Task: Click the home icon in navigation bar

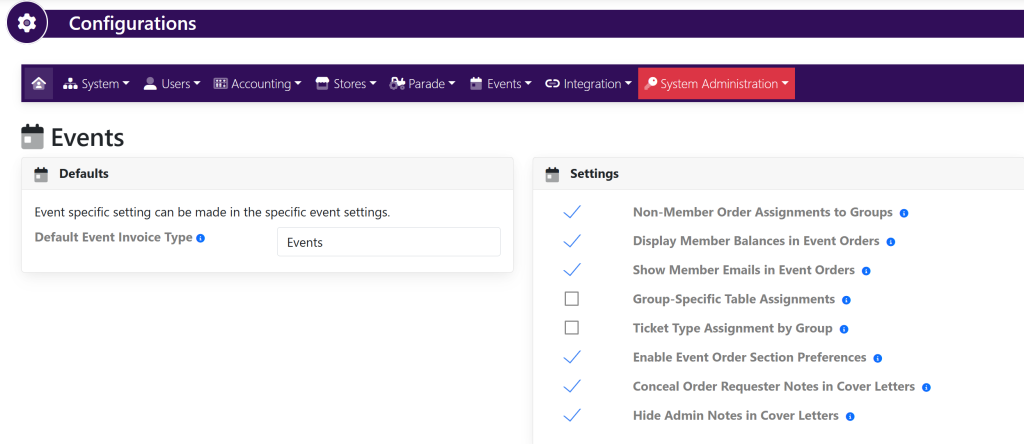Action: 38,84
